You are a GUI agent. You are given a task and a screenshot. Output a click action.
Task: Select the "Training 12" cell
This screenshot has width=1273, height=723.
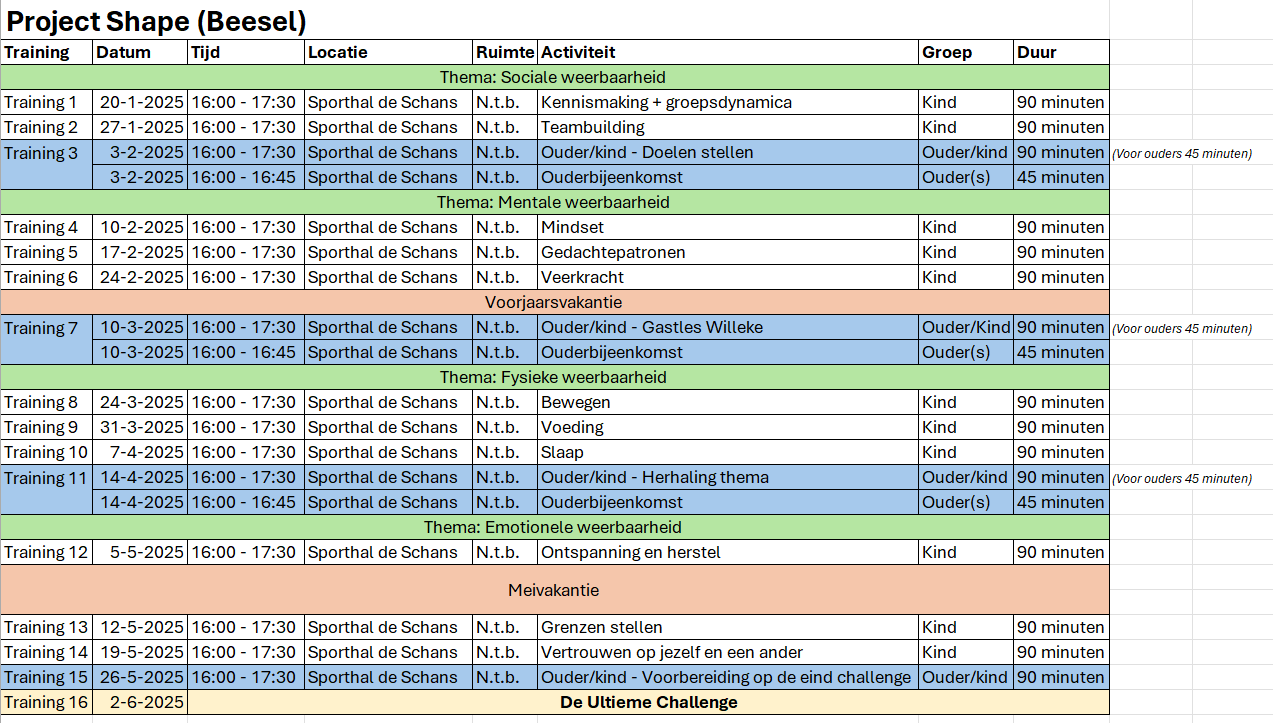47,552
